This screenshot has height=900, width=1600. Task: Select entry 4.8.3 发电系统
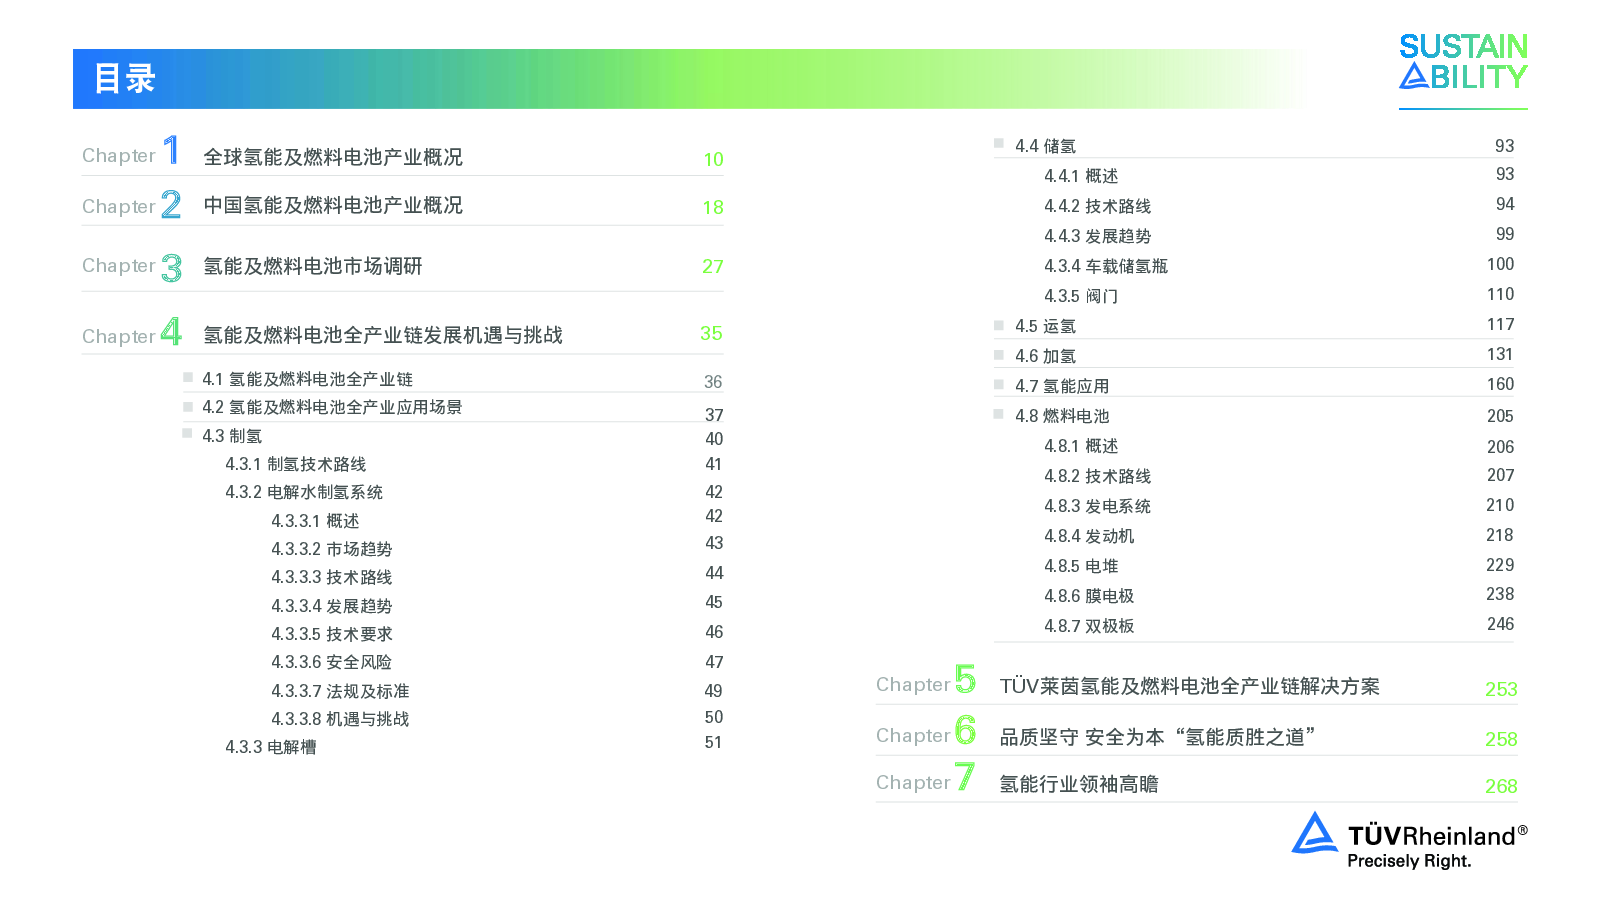tap(1097, 506)
